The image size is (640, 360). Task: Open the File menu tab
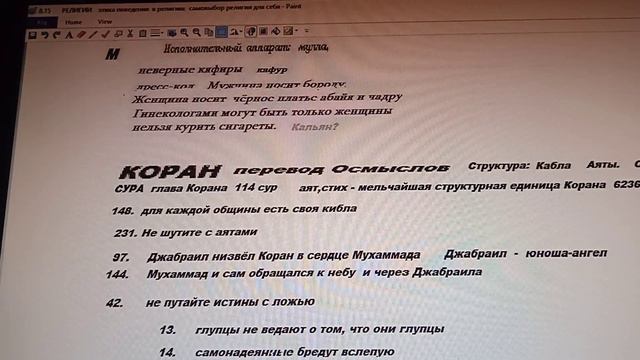point(42,22)
